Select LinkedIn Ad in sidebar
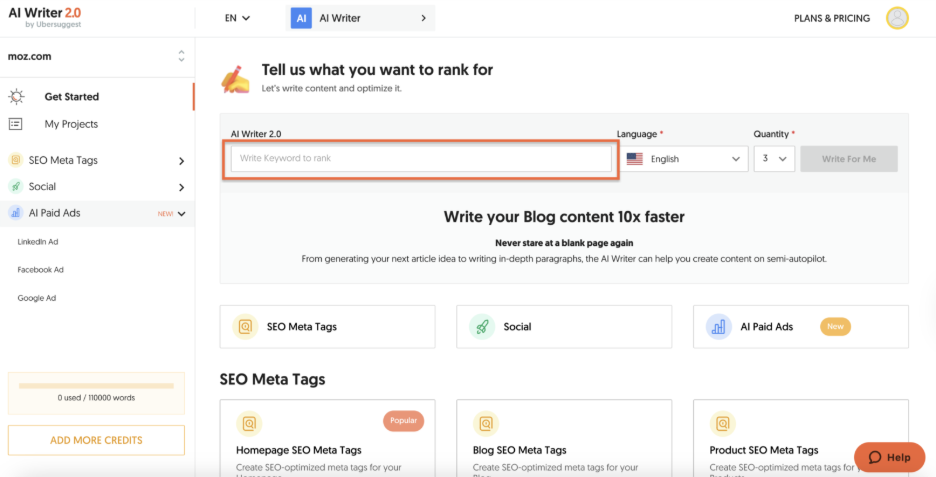This screenshot has width=936, height=477. (x=38, y=242)
